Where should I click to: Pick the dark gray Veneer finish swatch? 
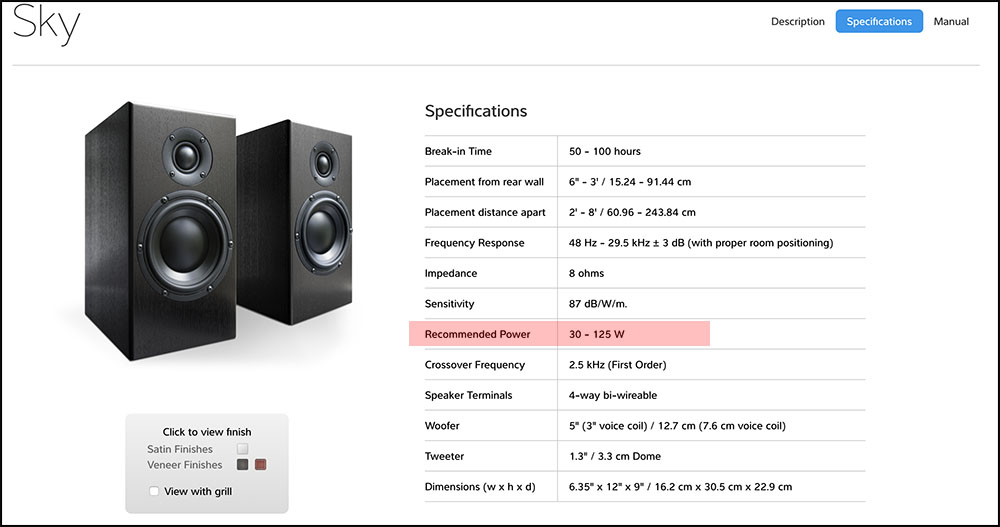coord(242,465)
